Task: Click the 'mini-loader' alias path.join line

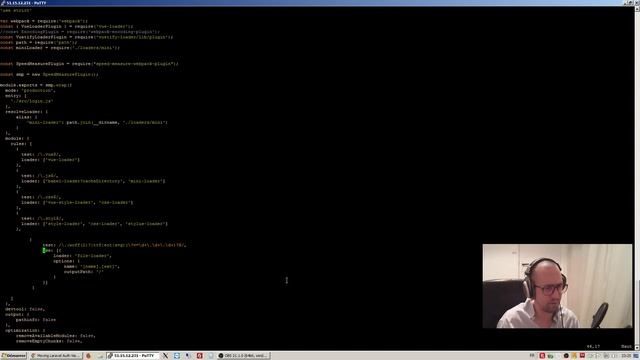Action: click(x=97, y=122)
